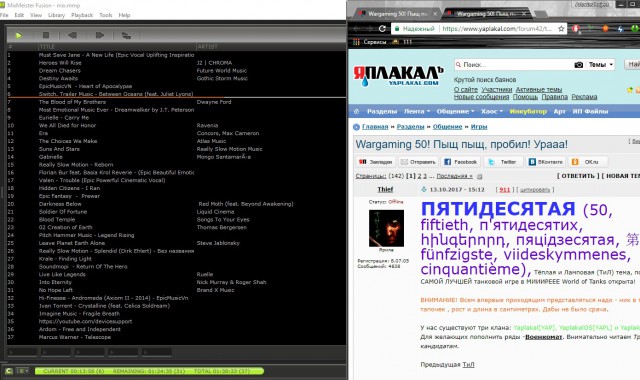The image size is (640, 380).
Task: Open the Сервисы apps bookmark
Action: pos(369,42)
